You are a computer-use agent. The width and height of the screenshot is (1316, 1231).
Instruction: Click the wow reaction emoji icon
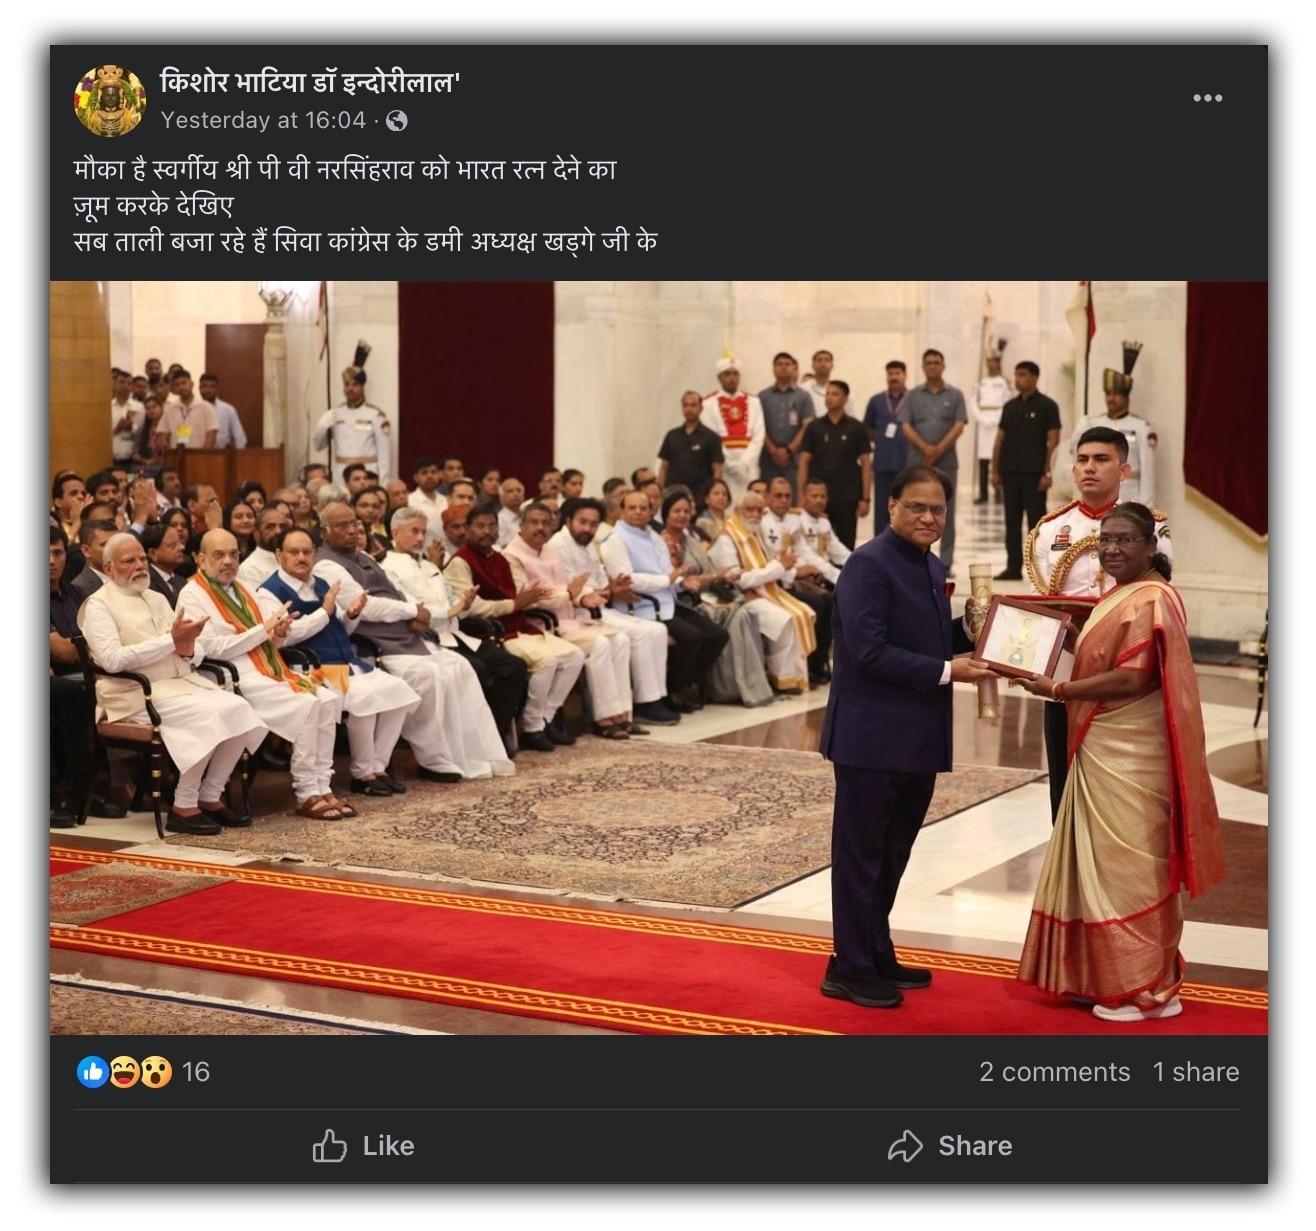coord(156,1072)
